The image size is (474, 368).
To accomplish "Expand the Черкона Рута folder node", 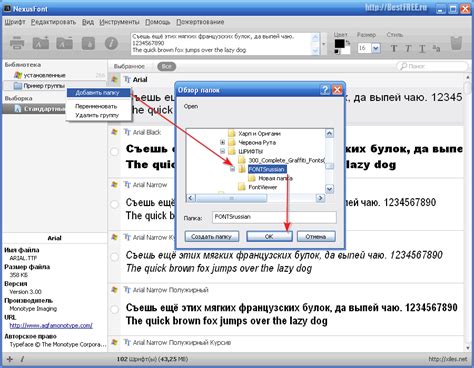I will point(222,142).
